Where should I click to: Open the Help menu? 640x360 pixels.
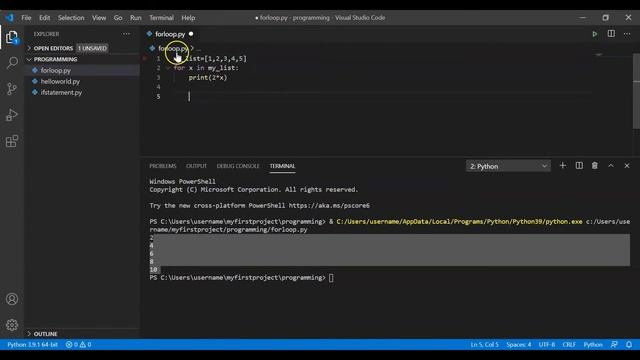coord(188,18)
